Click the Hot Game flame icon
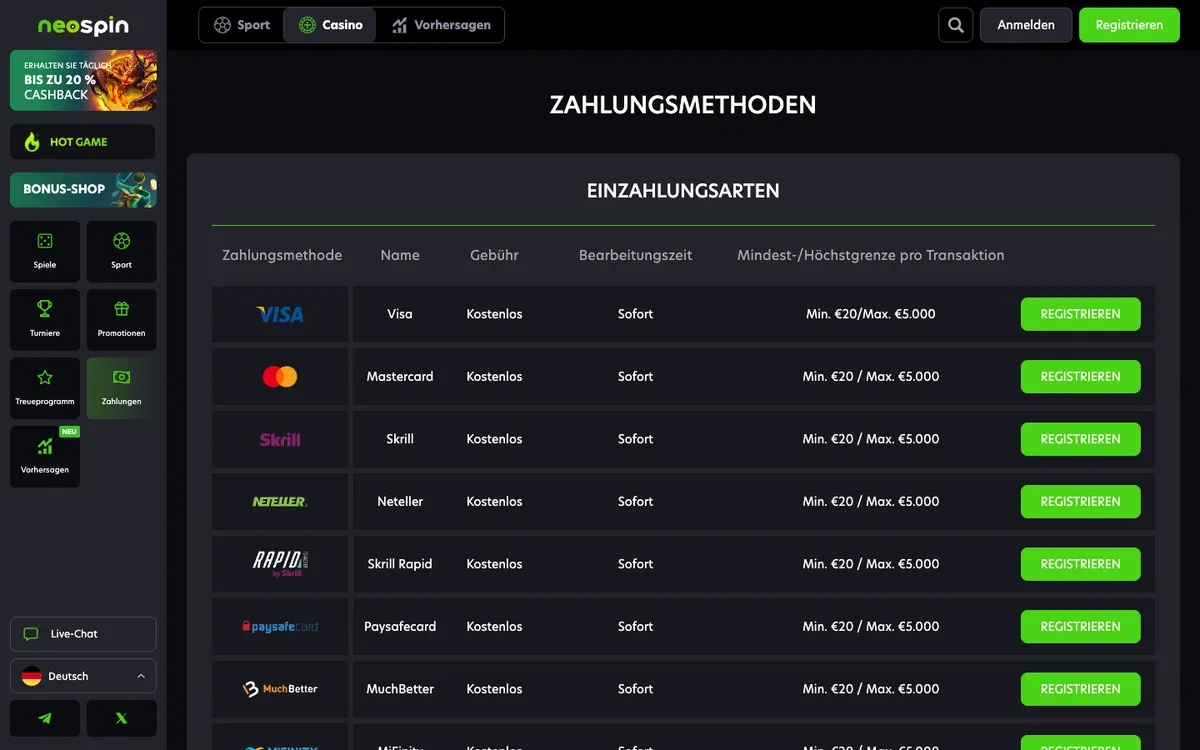Screen dimensions: 1200x750 (x=32, y=142)
